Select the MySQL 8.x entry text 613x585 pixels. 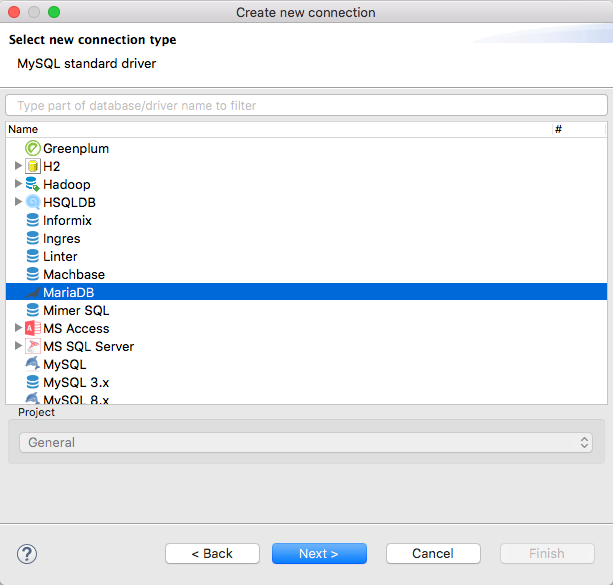(76, 399)
